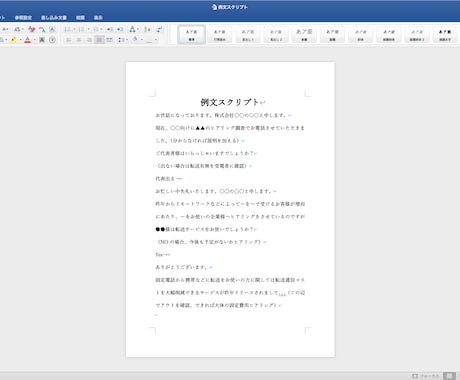Open the 表示 ribbon tab
Image resolution: width=460 pixels, height=380 pixels.
98,18
